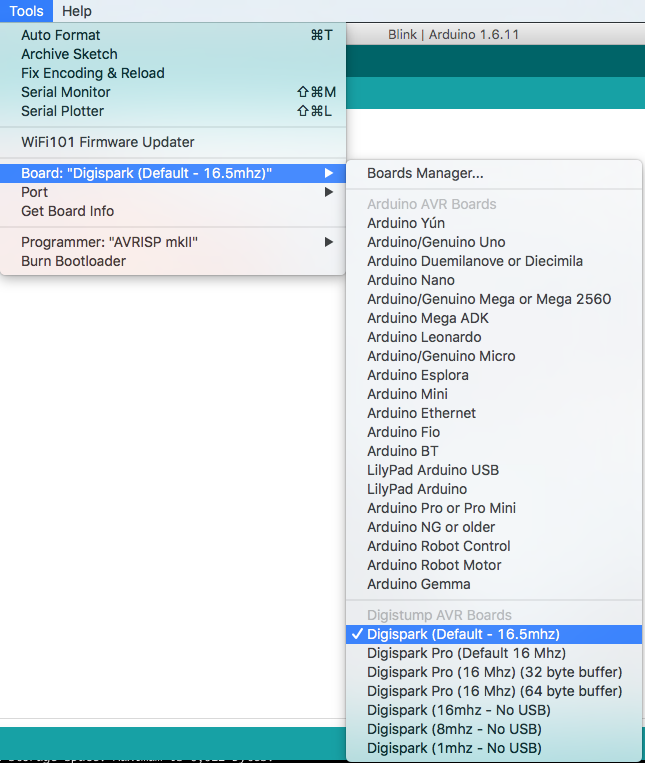This screenshot has width=645, height=763.
Task: Select Digispark Pro (Default 16 Mhz)
Action: [494, 654]
